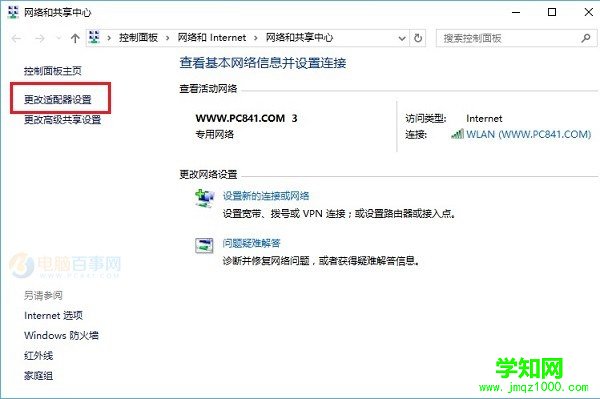Click the WWW.PC841.COM 3 network name
Screen dimensions: 600x399
pyautogui.click(x=246, y=118)
